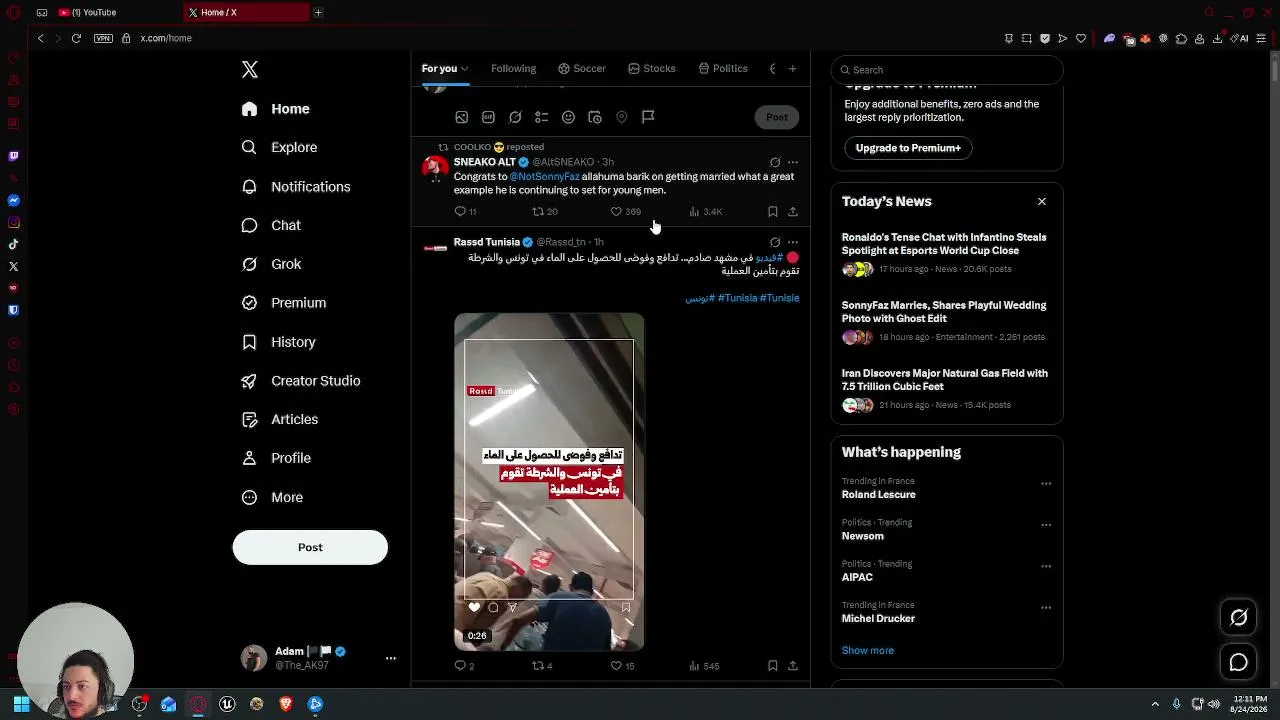Switch to the Soccer tab
This screenshot has width=1280, height=720.
(582, 69)
